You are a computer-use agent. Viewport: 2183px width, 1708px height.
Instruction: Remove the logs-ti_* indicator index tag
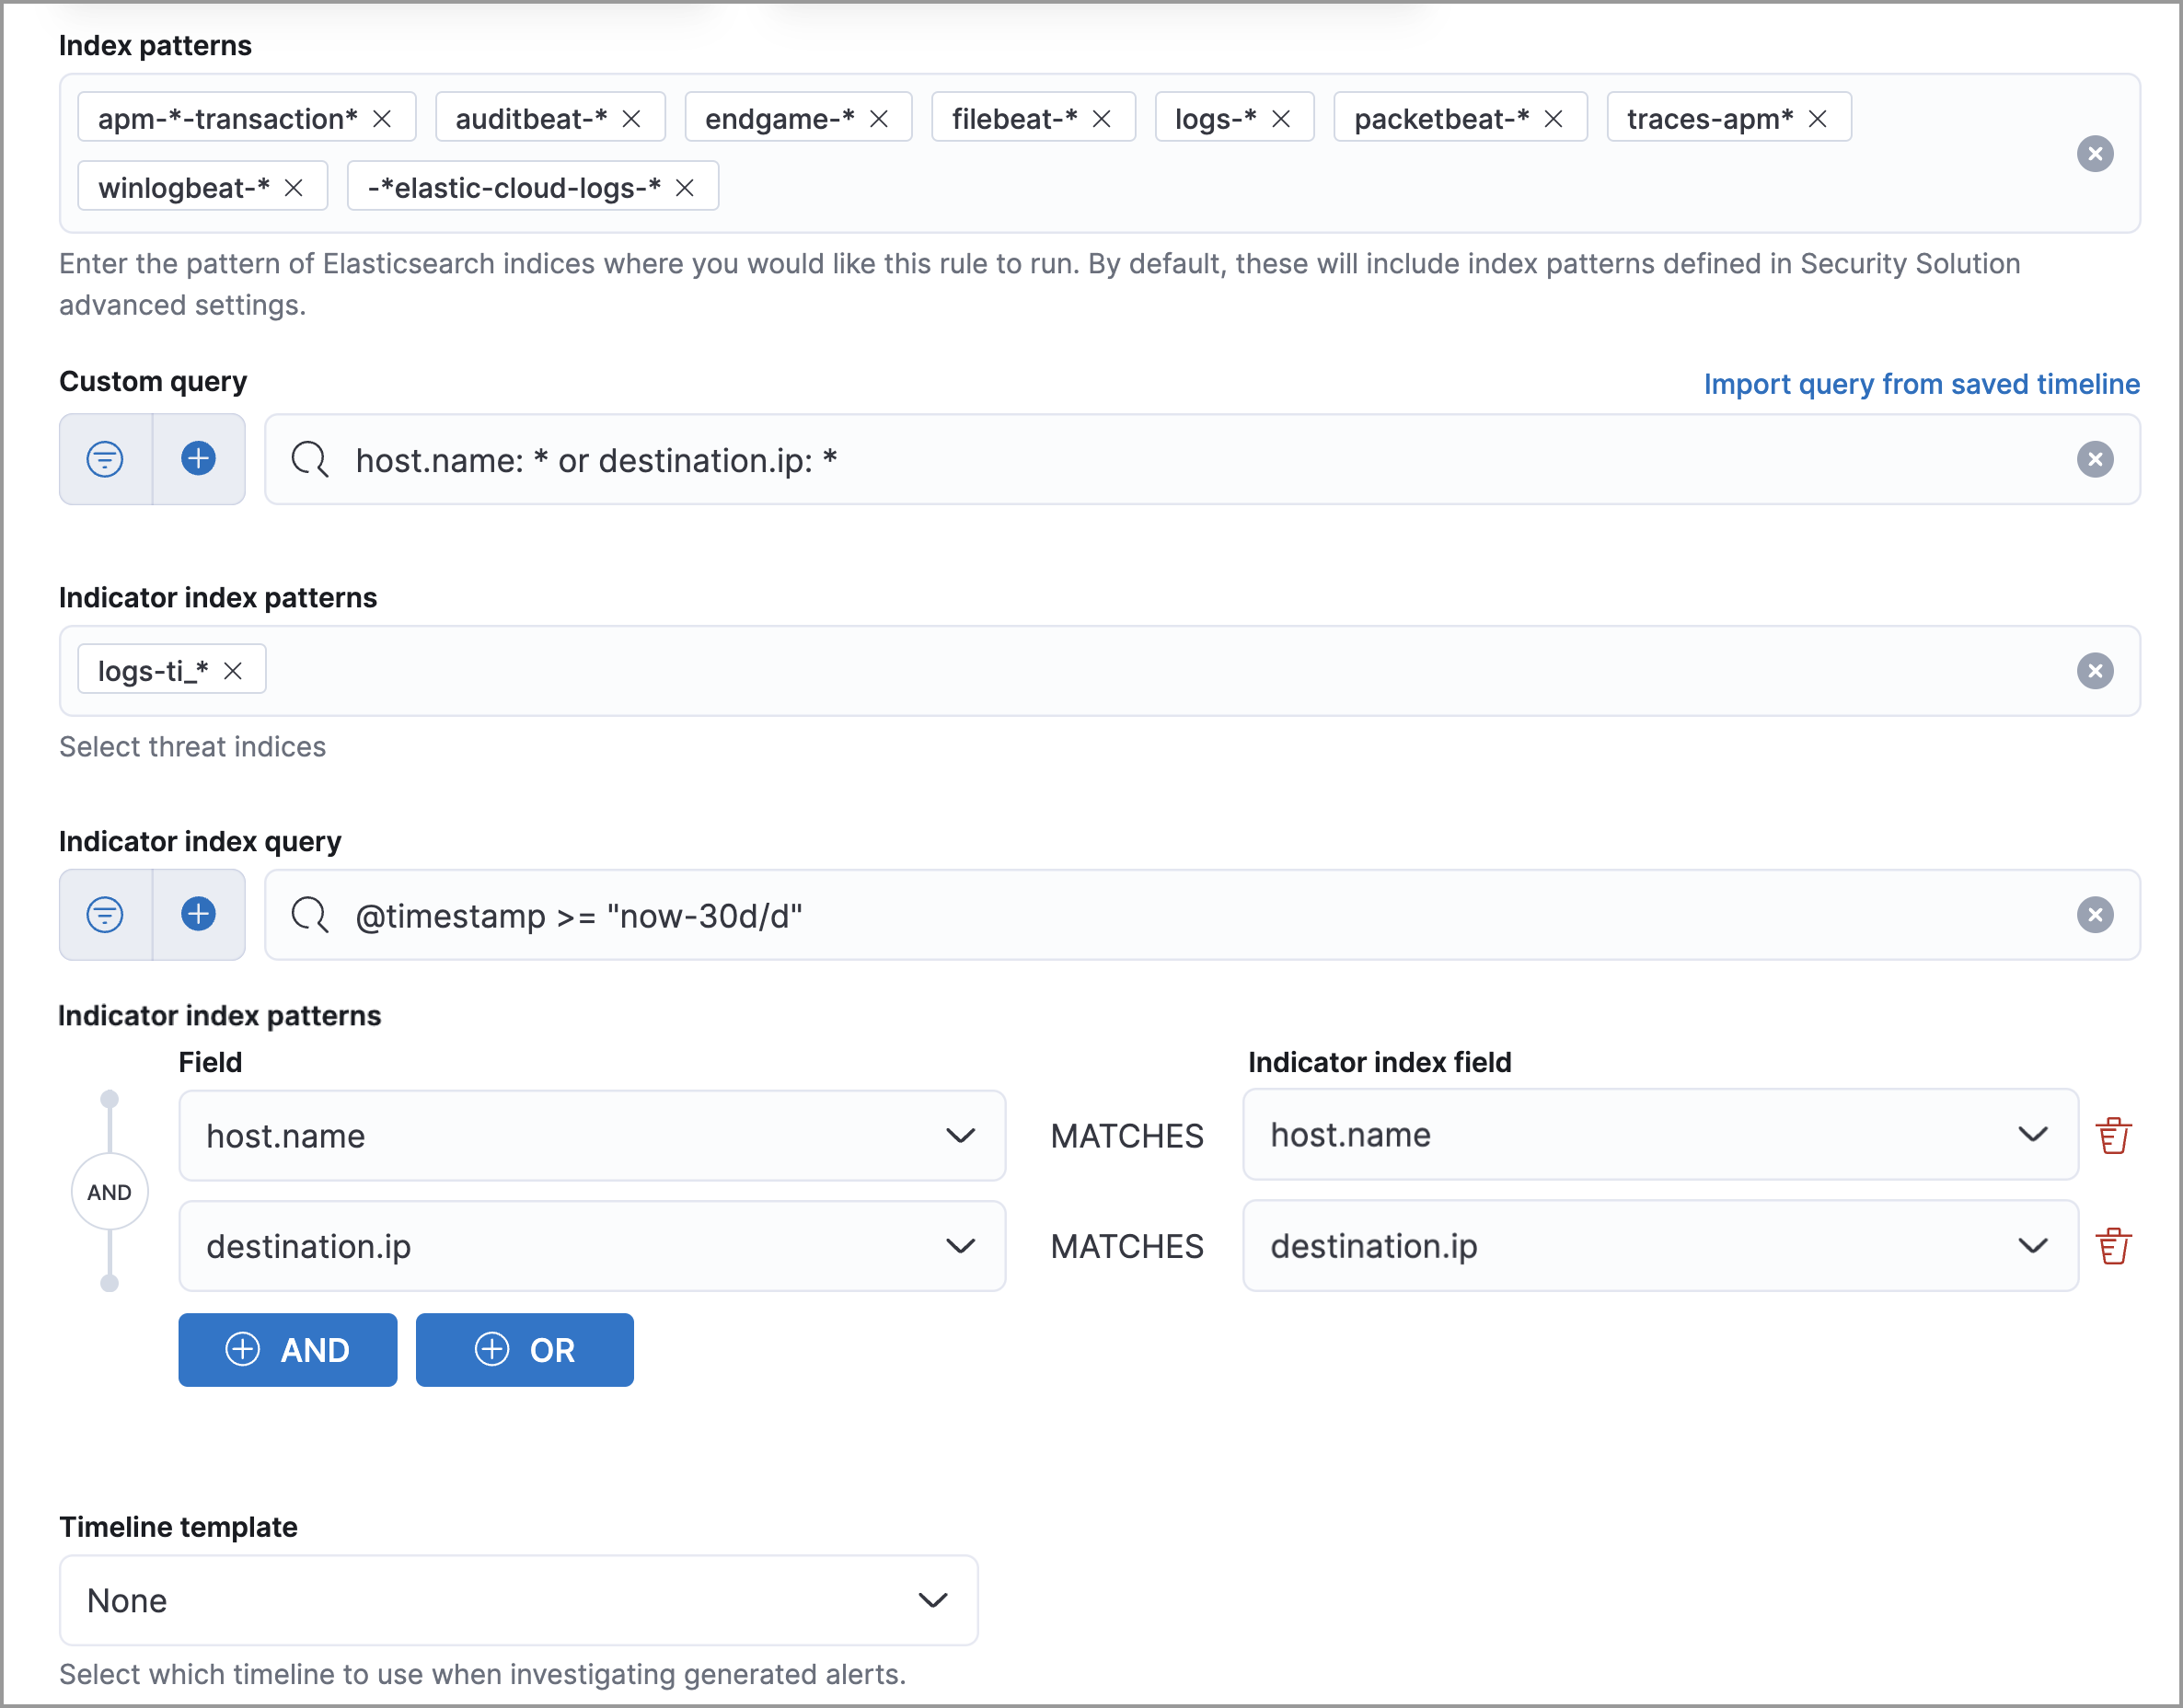coord(233,671)
